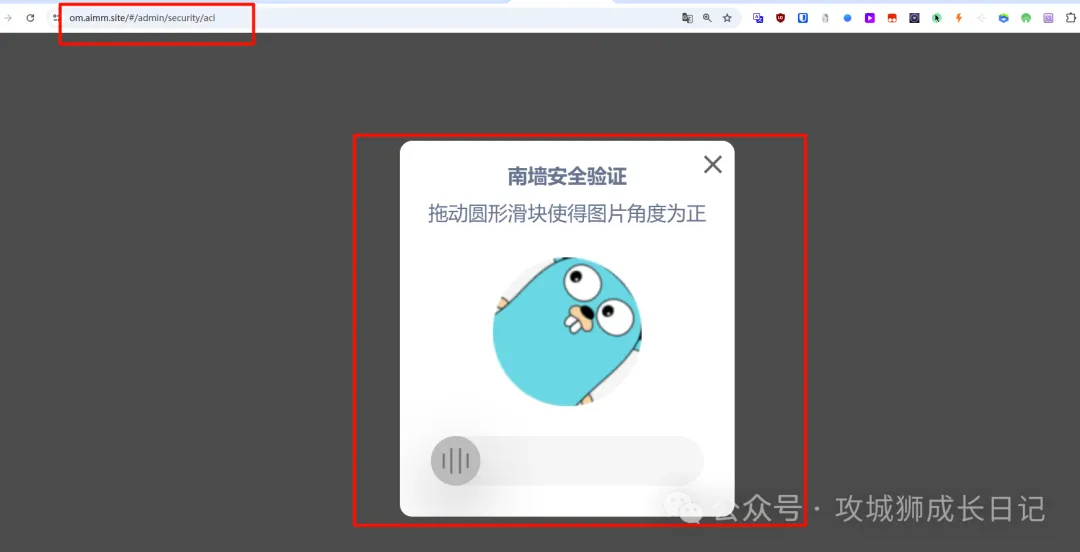Bookmark this page with the star icon
1080x552 pixels.
(727, 18)
